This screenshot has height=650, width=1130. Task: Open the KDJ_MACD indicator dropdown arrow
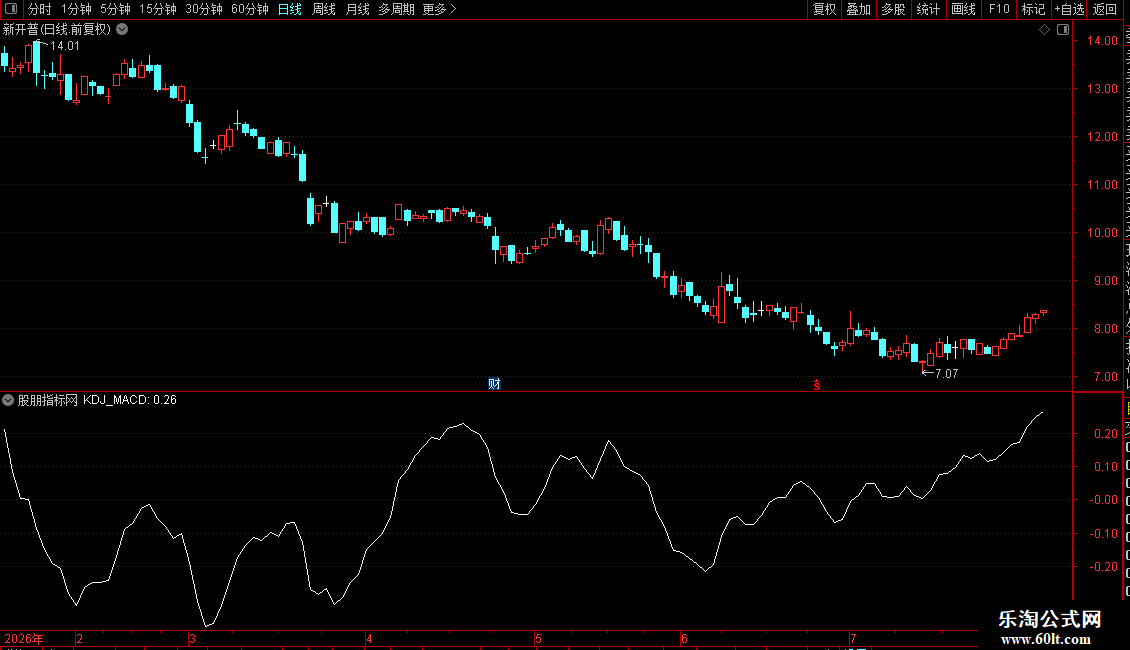8,400
